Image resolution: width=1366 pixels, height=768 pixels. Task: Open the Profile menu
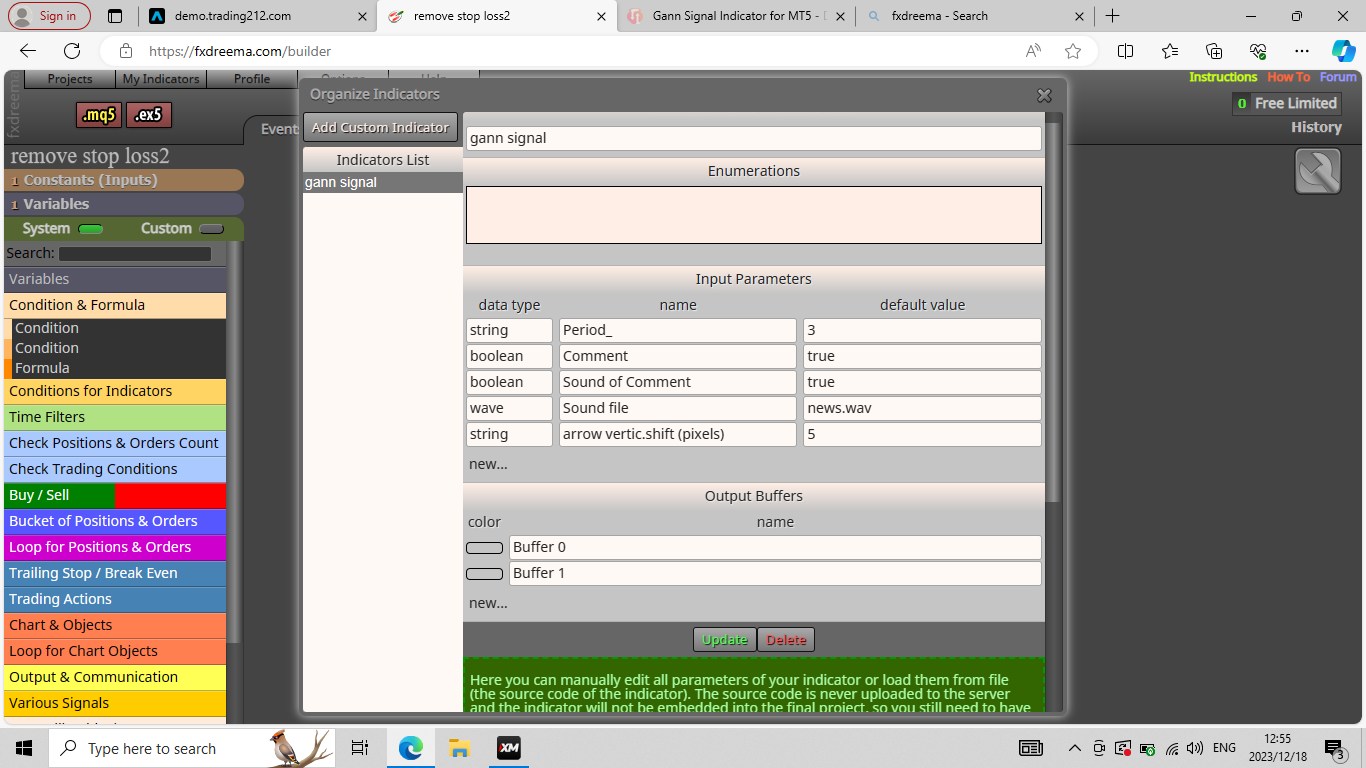(252, 79)
